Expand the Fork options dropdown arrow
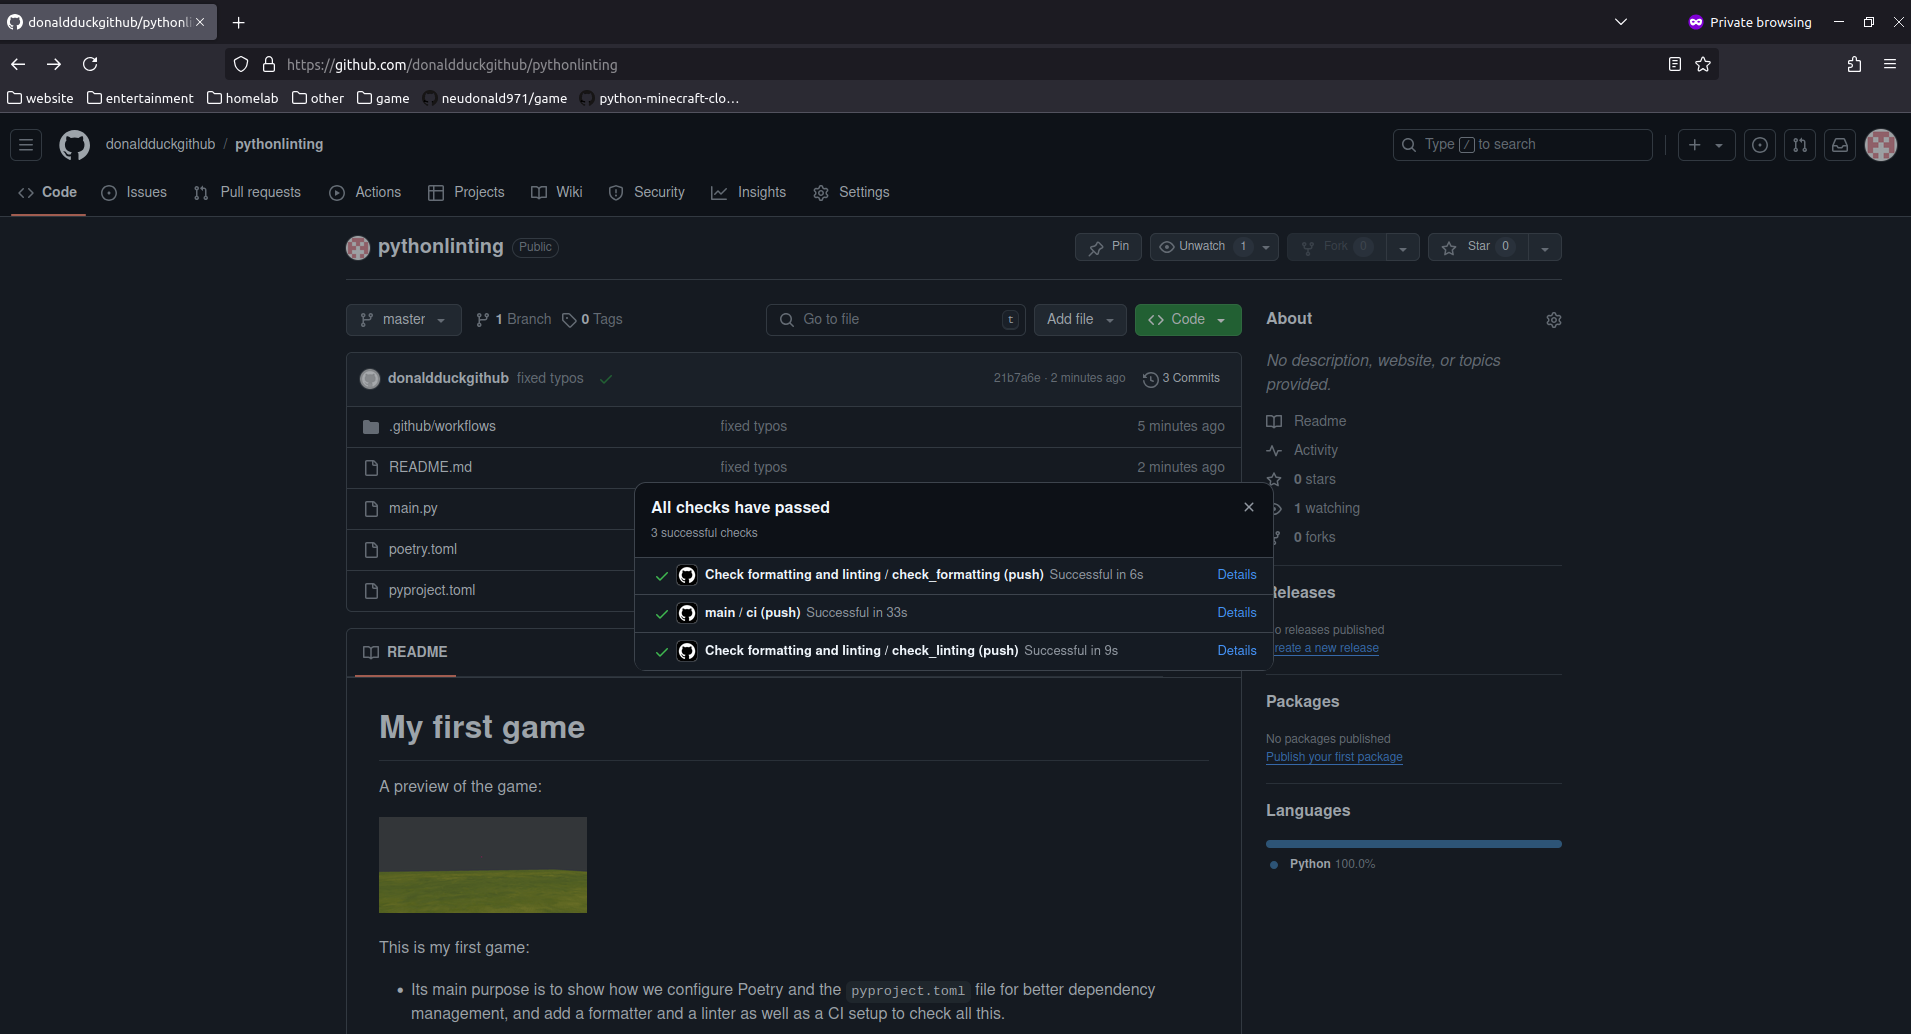1911x1034 pixels. tap(1403, 247)
